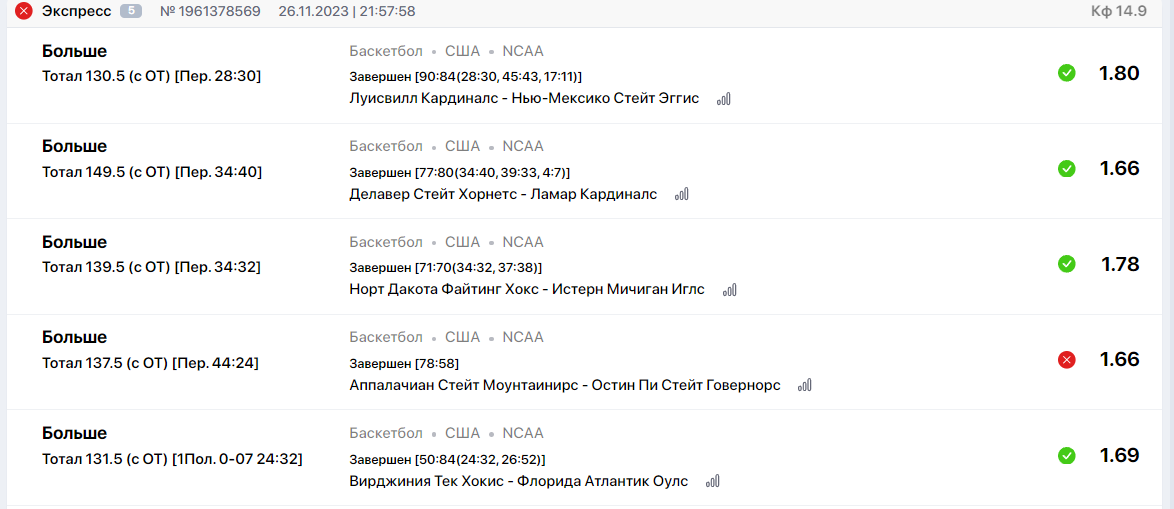Open Вирджиния Тек Хокис - Флорида Атлантик Оулс match
Viewport: 1174px width, 509px height.
tap(519, 481)
